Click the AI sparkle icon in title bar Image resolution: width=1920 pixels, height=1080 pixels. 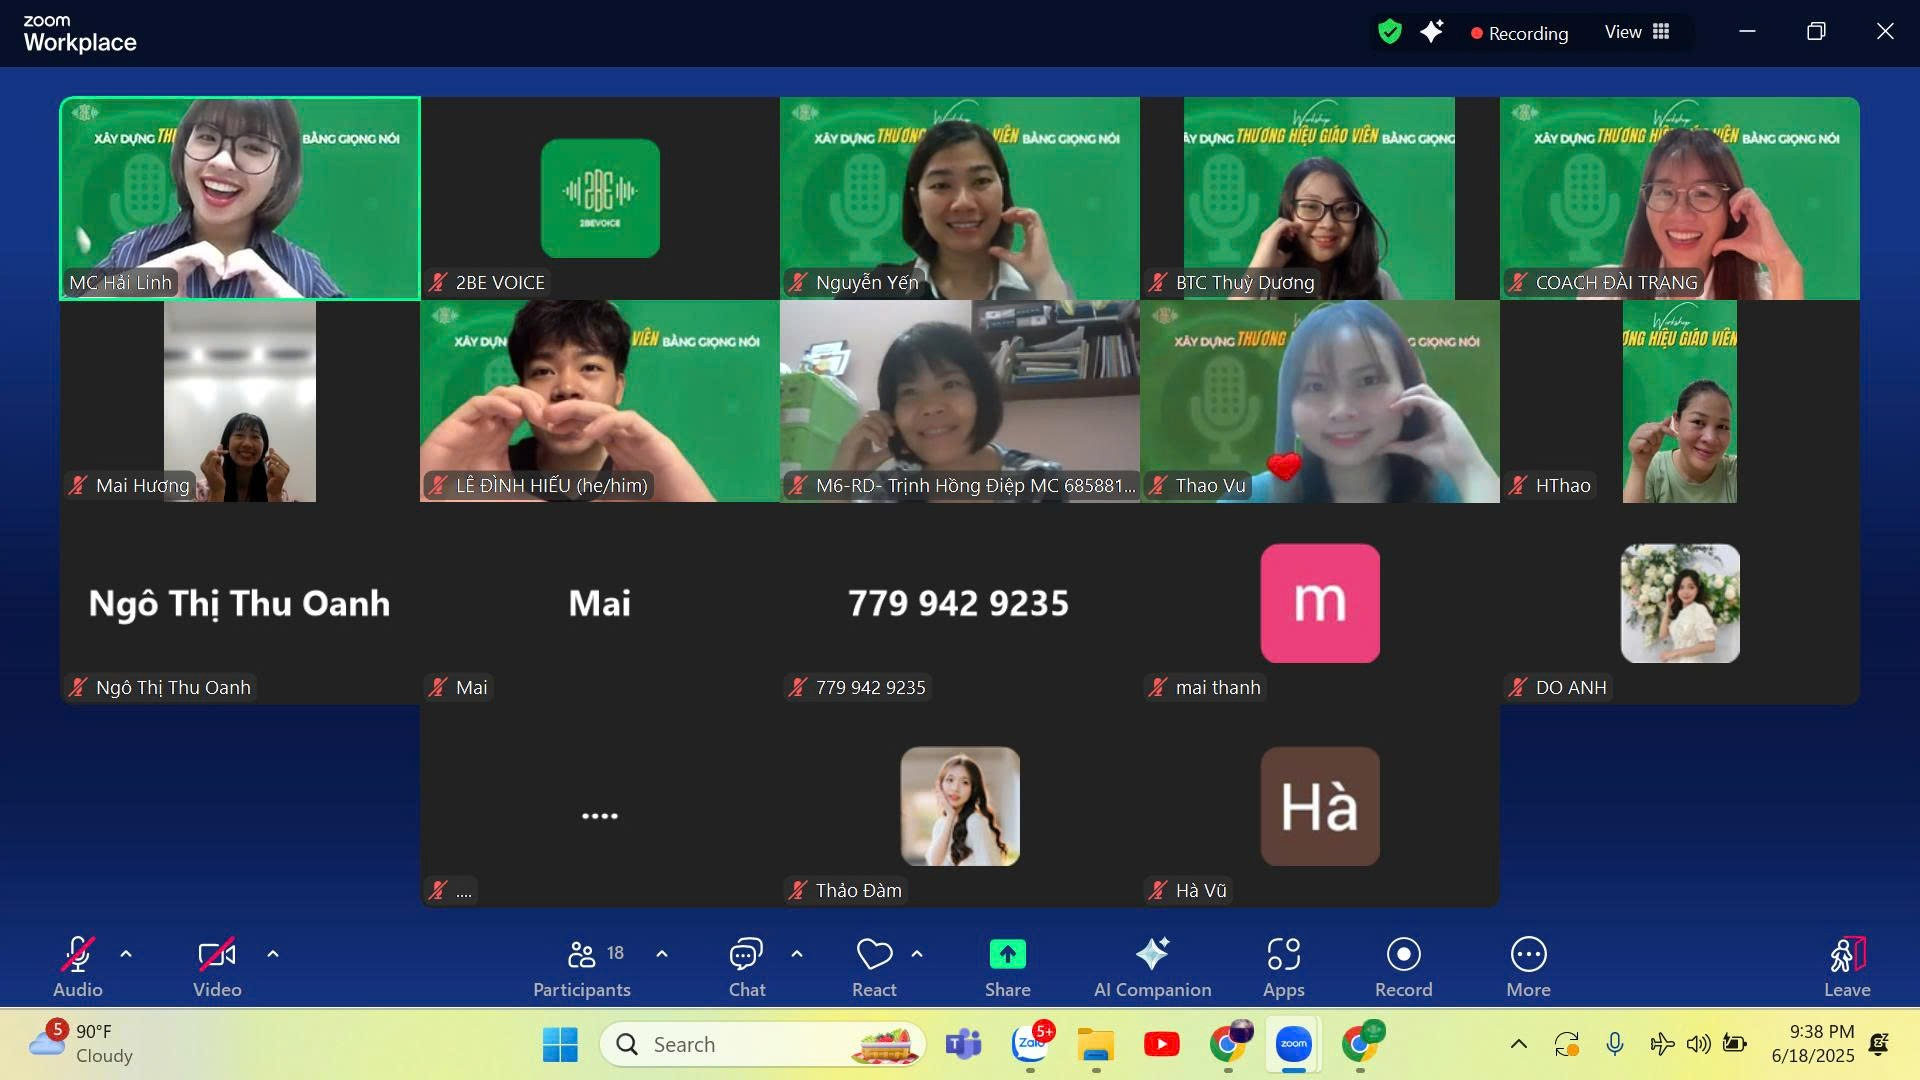1432,32
